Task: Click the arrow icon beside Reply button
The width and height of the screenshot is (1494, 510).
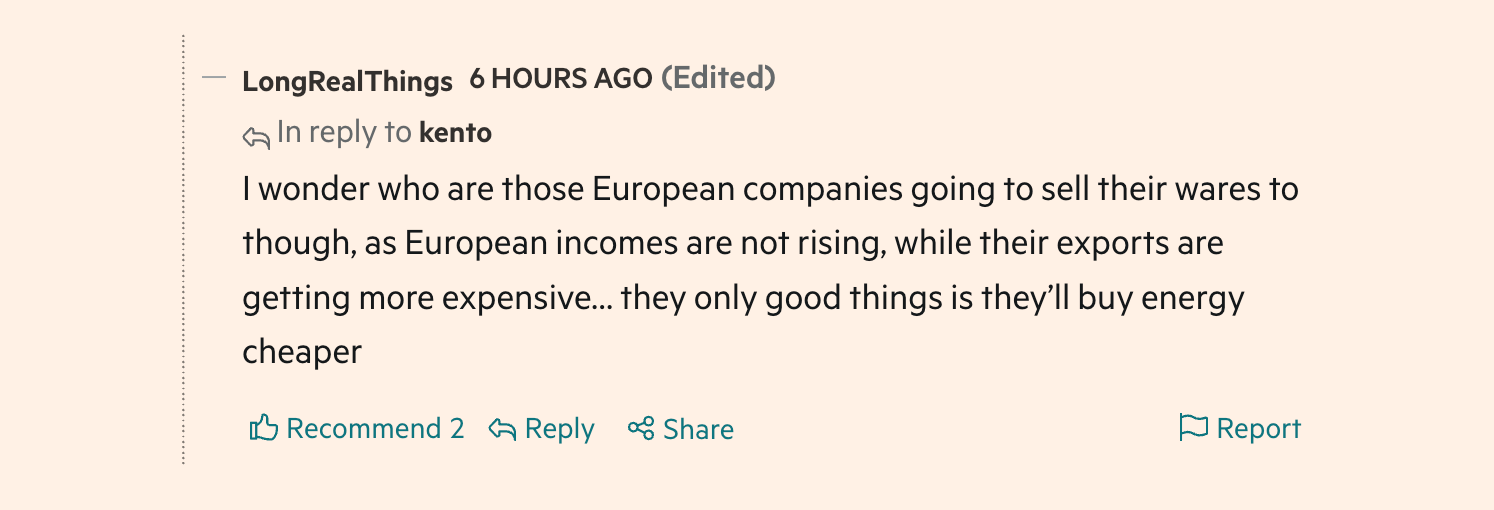Action: point(502,429)
